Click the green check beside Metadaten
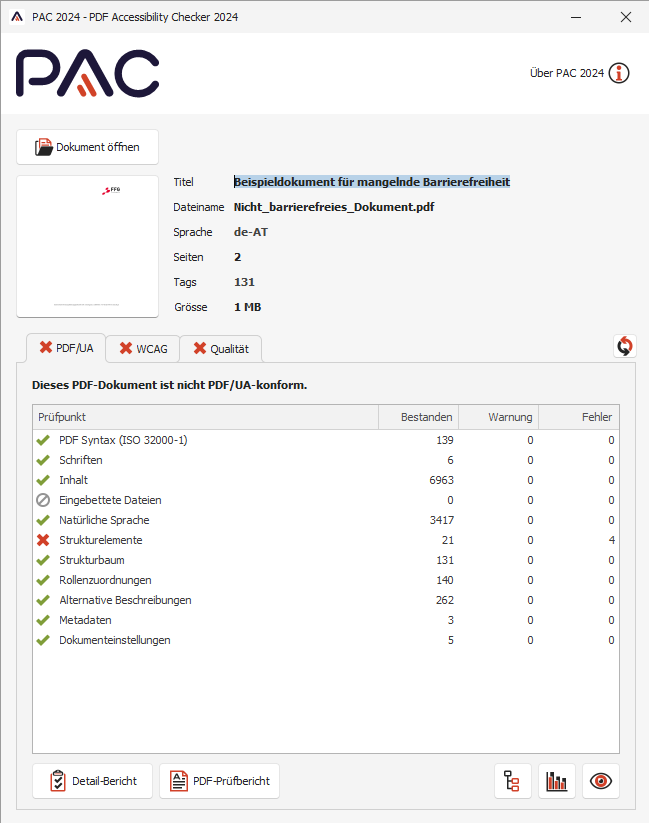This screenshot has height=823, width=649. click(43, 620)
